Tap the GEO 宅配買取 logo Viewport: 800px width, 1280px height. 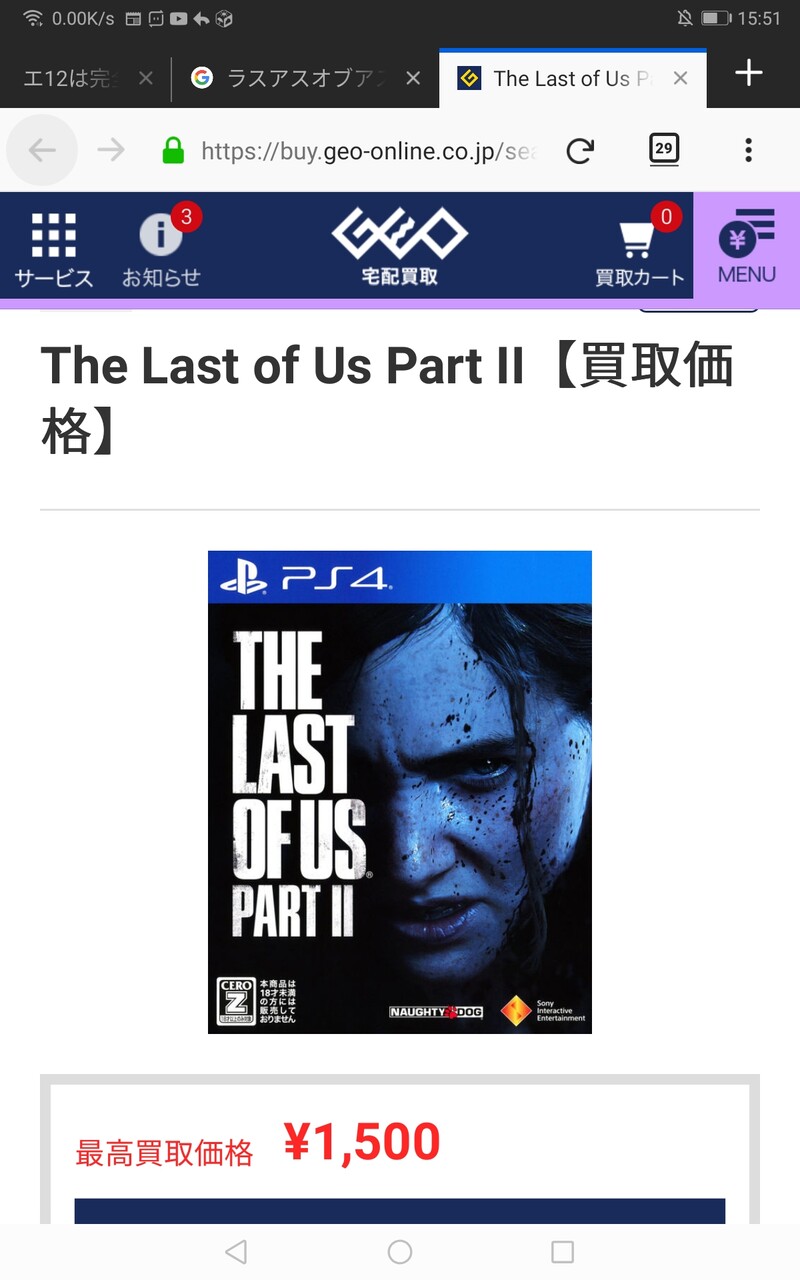pyautogui.click(x=399, y=247)
